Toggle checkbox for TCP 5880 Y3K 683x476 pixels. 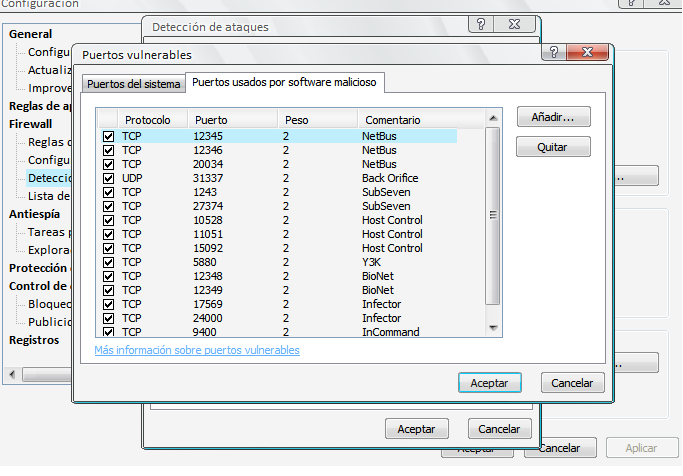coord(108,262)
